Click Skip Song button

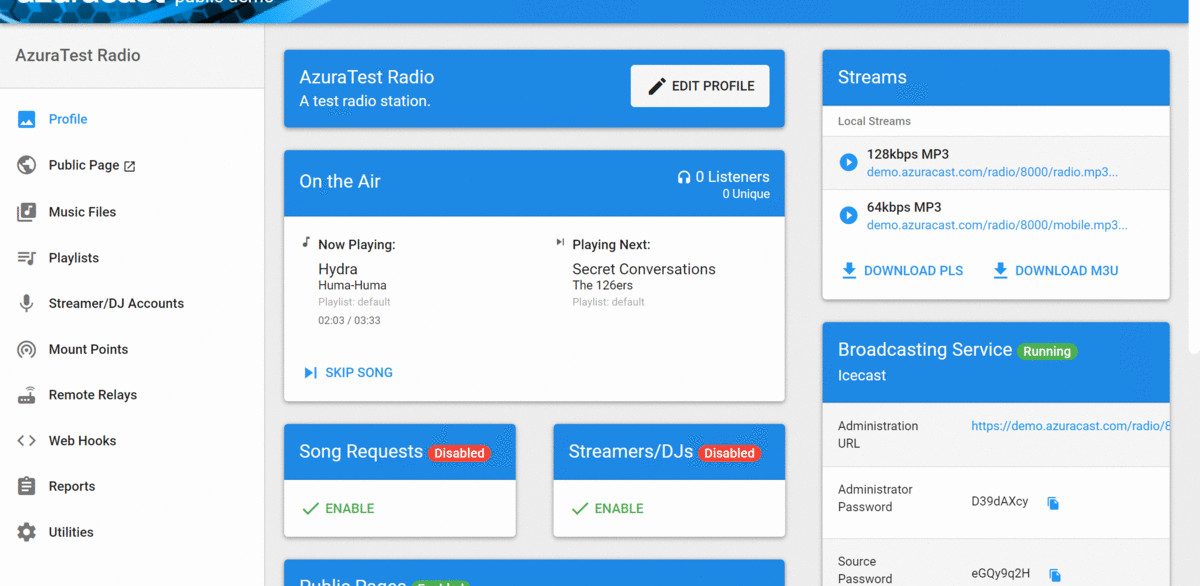[348, 373]
